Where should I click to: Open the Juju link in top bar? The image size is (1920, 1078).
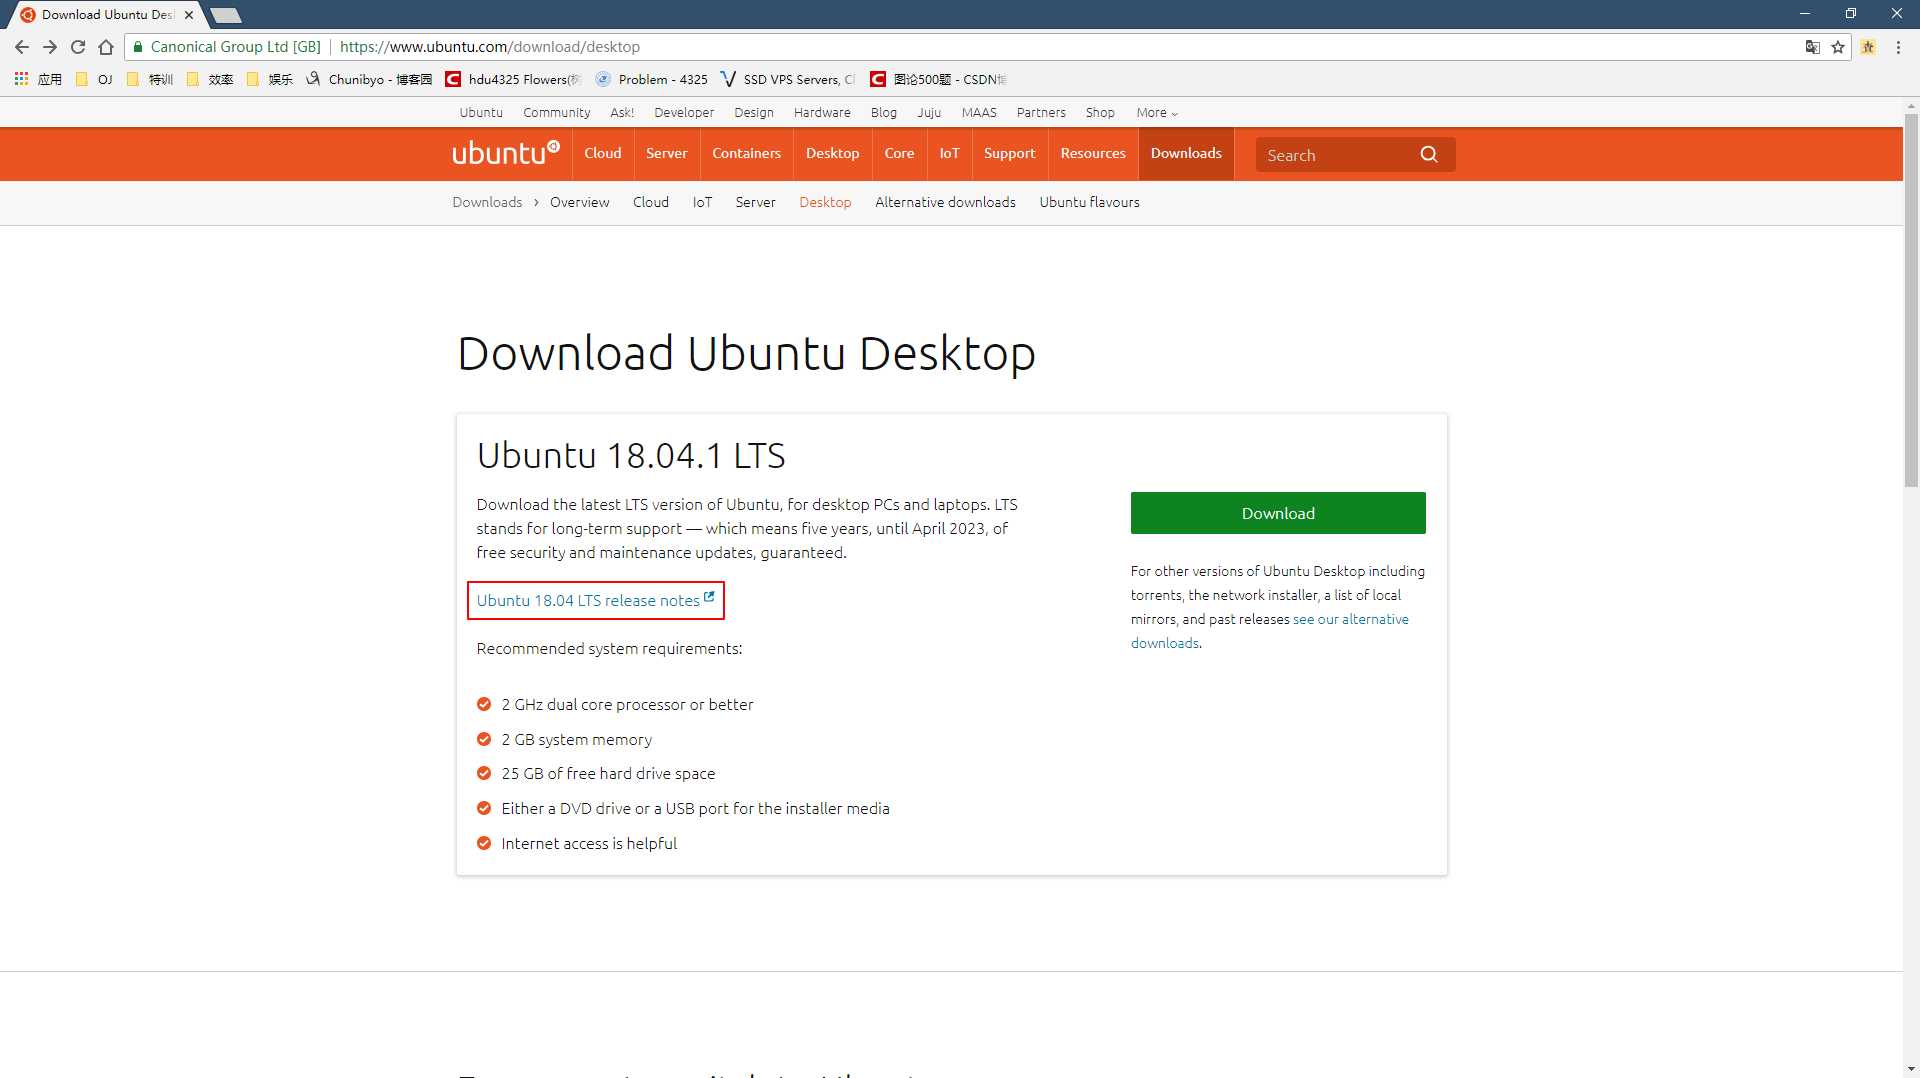point(929,113)
